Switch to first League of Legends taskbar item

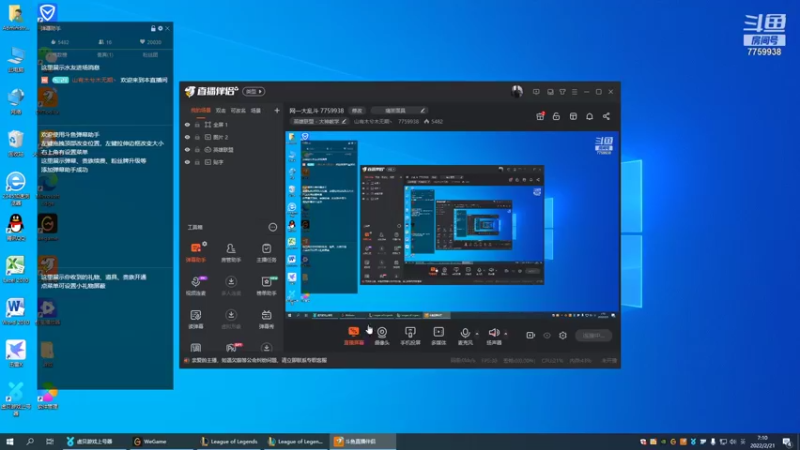pyautogui.click(x=230, y=442)
